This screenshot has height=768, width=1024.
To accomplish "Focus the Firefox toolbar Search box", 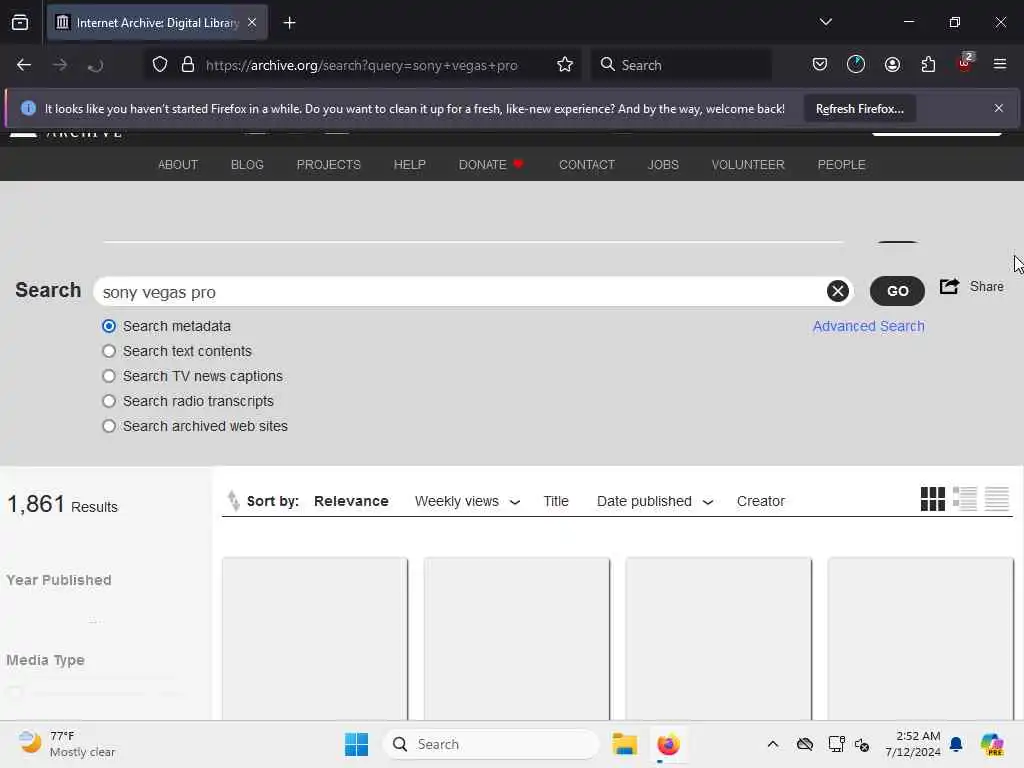I will pos(682,65).
